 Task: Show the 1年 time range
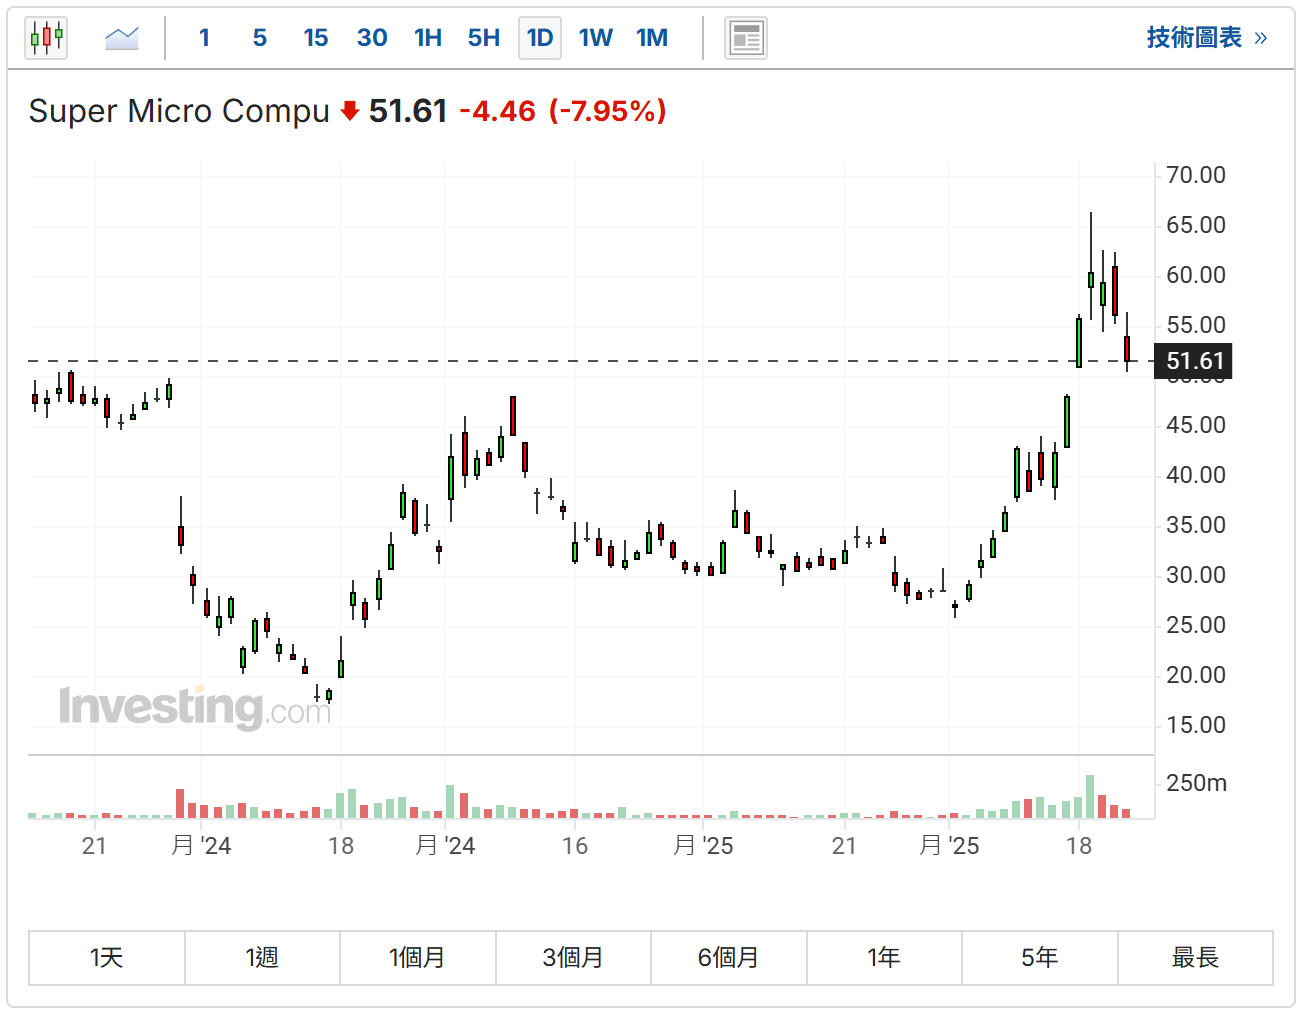point(884,958)
